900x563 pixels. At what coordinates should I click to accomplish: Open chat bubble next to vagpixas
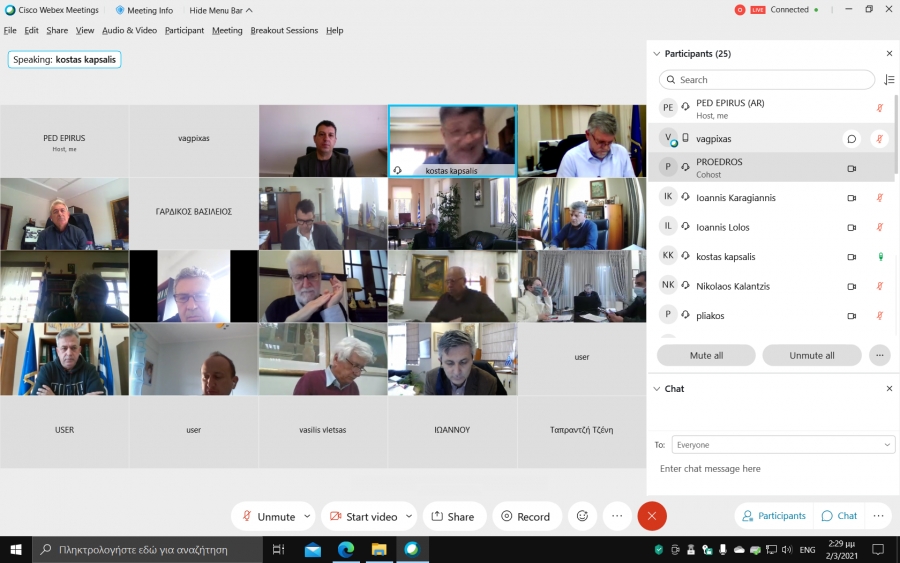[x=851, y=139]
